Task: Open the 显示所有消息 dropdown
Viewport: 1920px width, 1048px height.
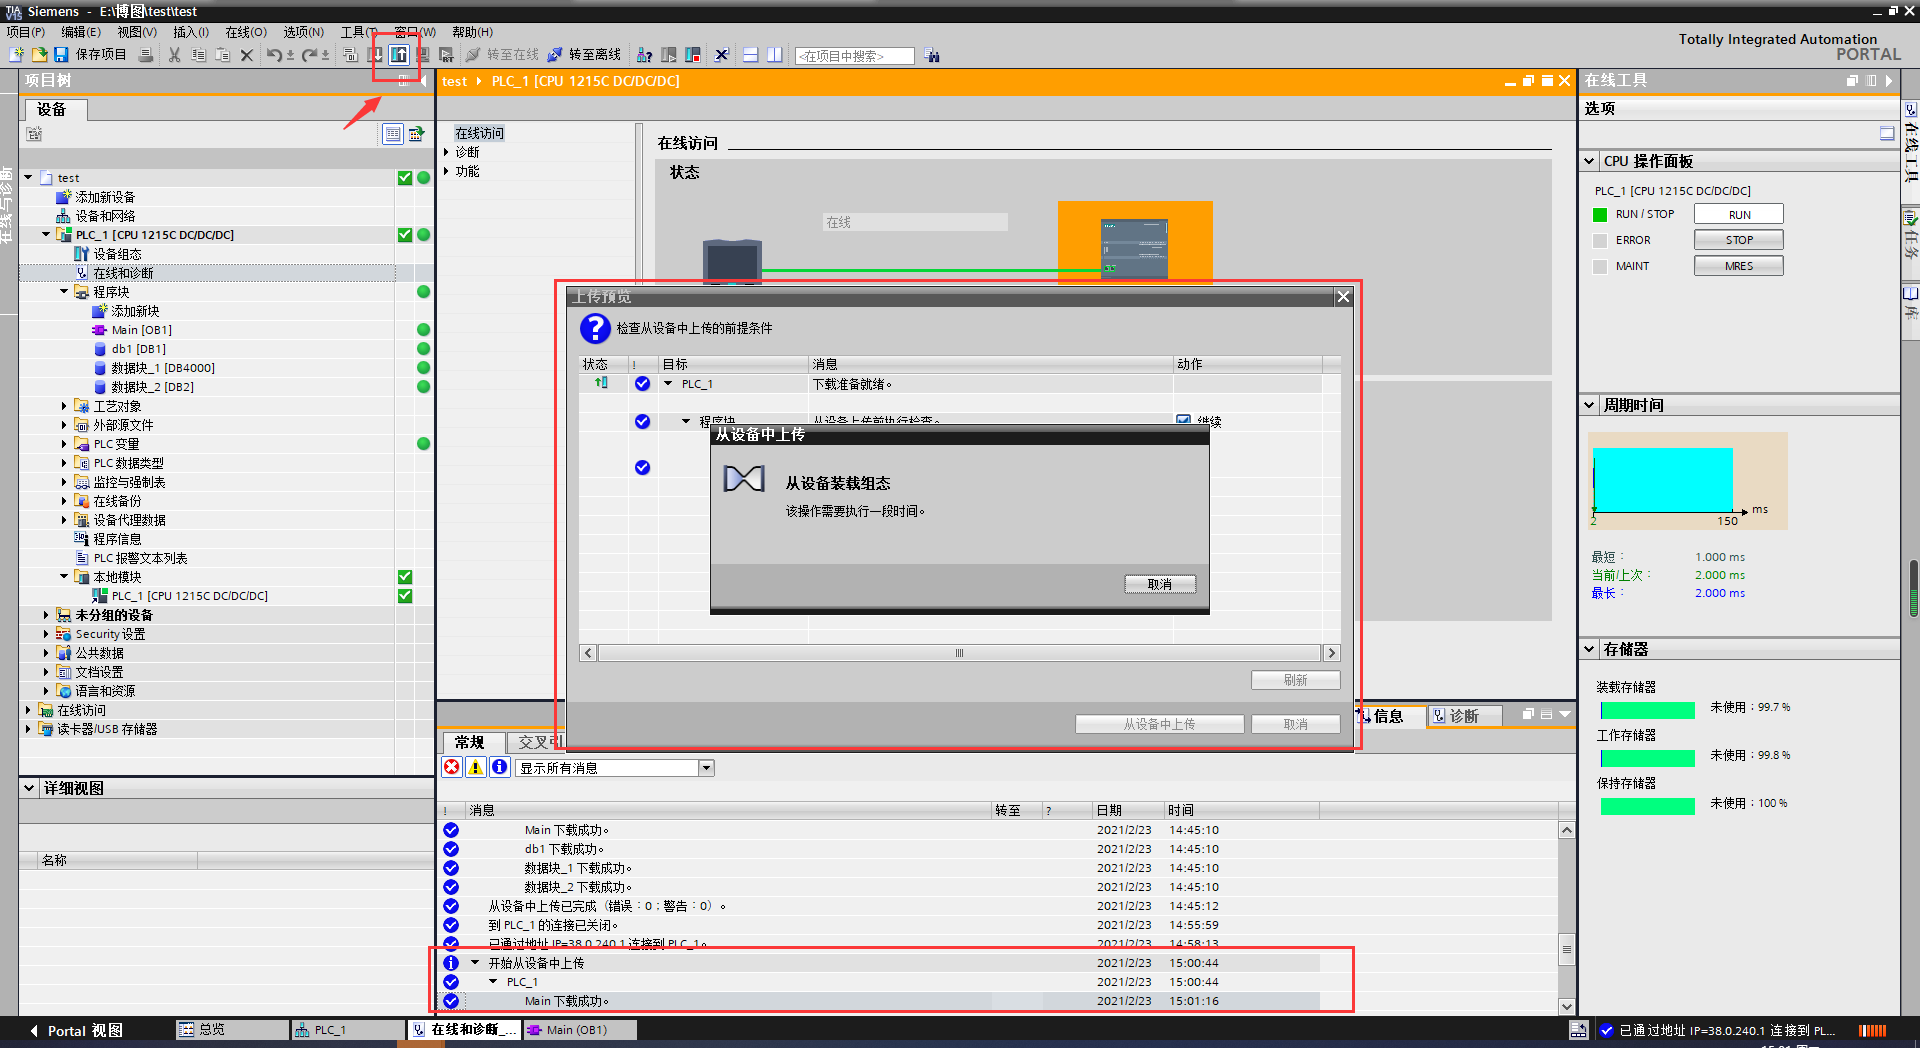Action: click(x=707, y=768)
